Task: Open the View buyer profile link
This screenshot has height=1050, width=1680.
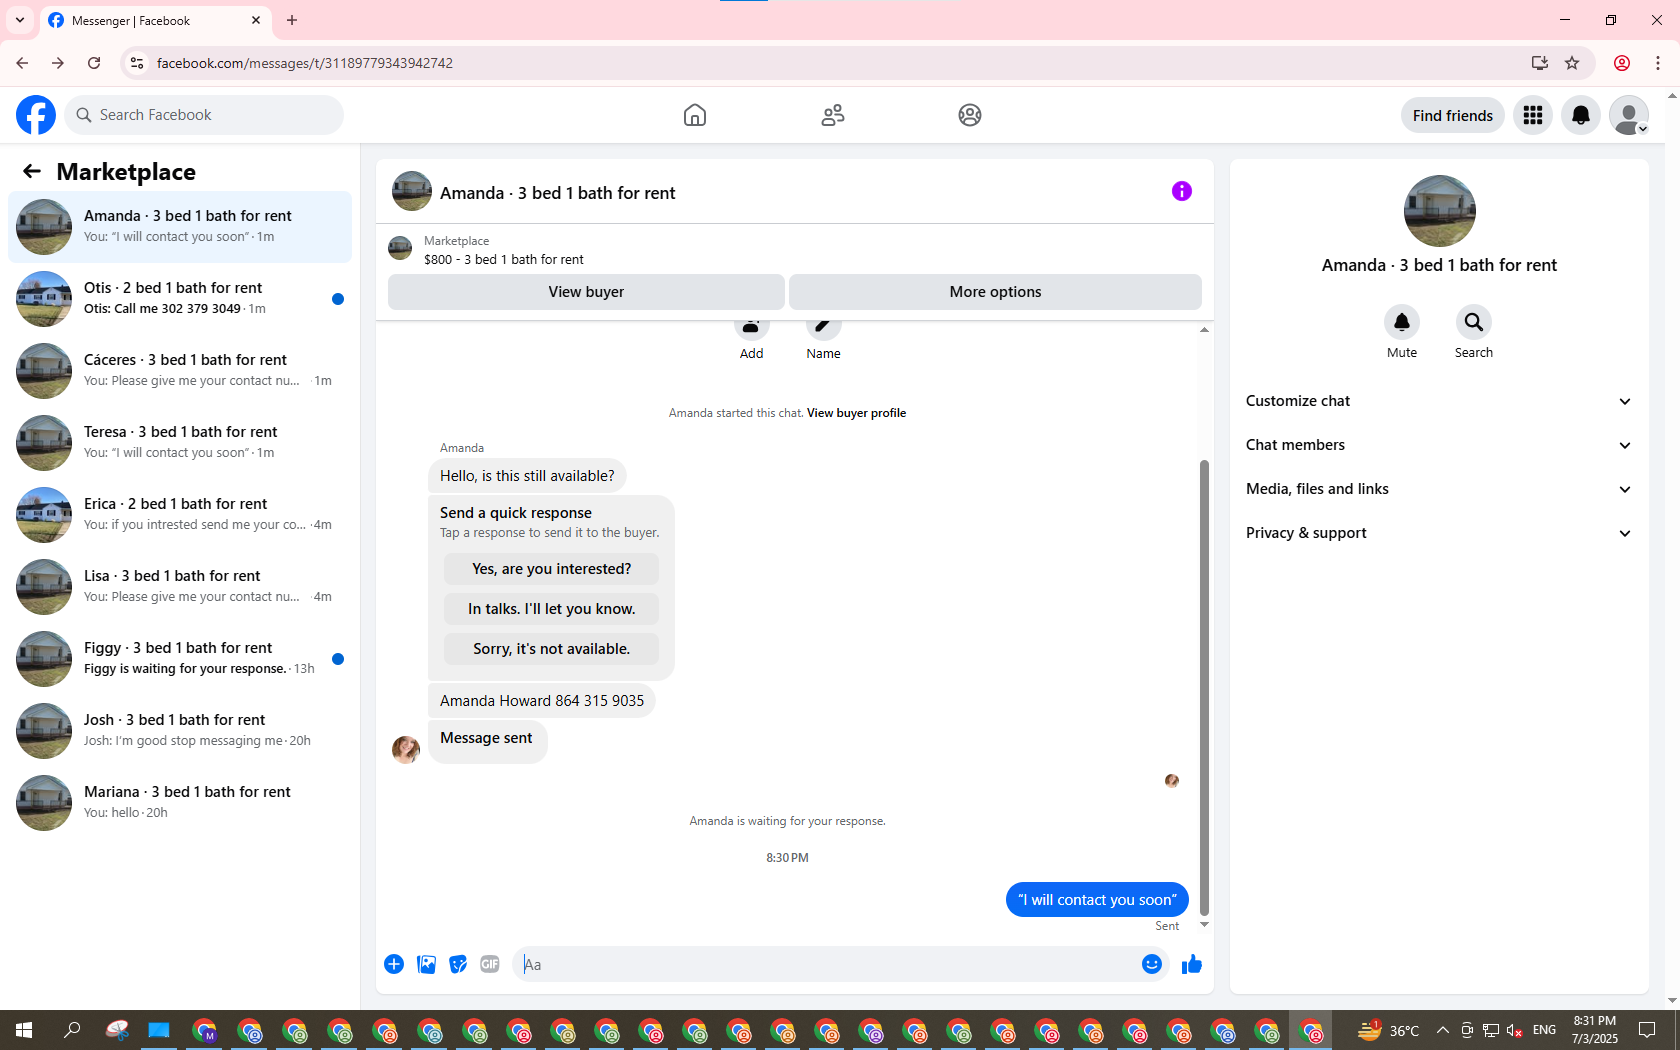Action: pos(856,413)
